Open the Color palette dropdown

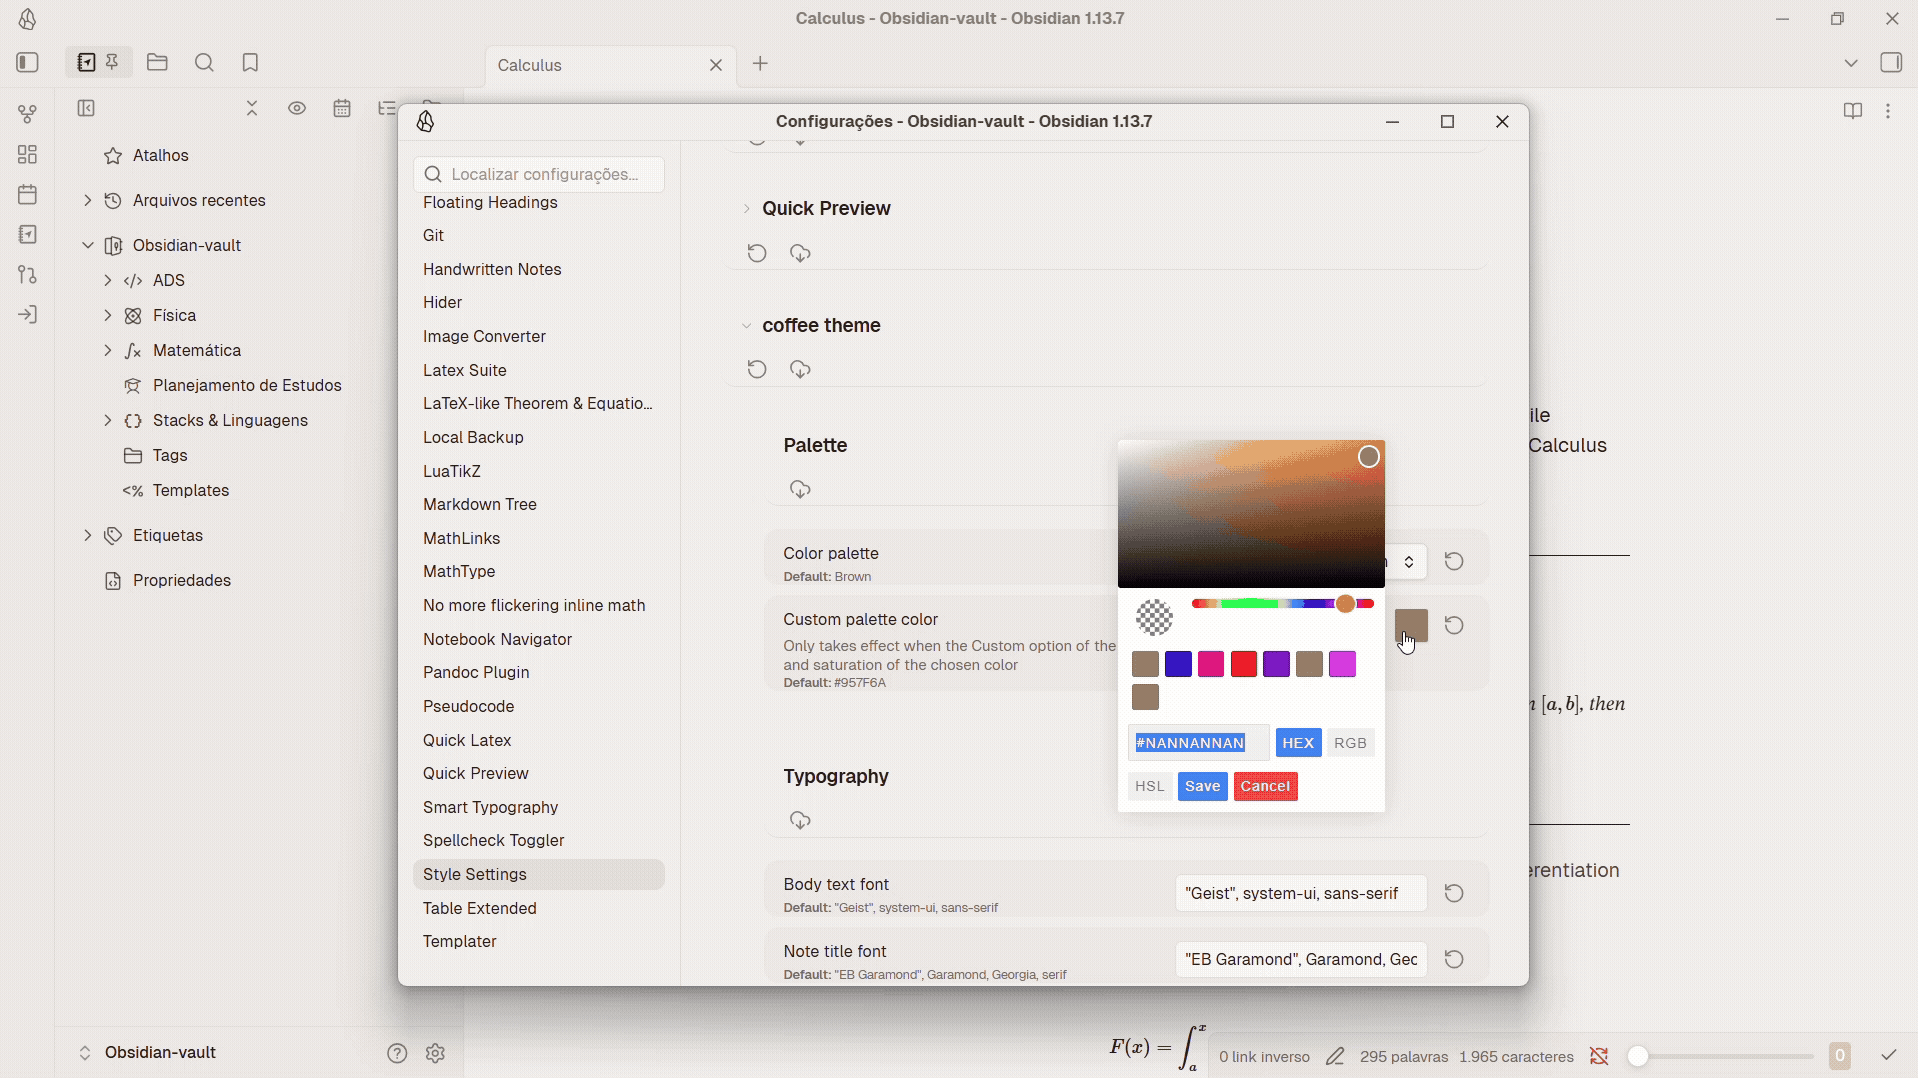(x=1406, y=561)
